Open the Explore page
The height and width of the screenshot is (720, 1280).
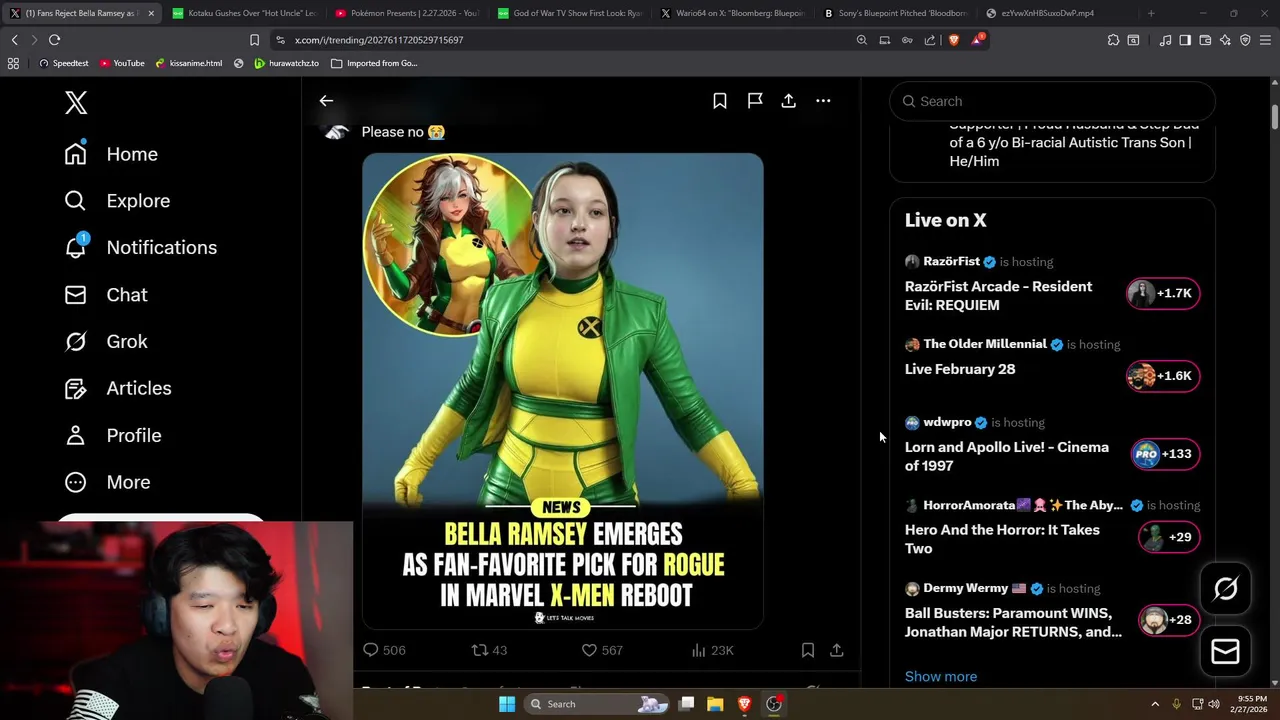[117, 201]
